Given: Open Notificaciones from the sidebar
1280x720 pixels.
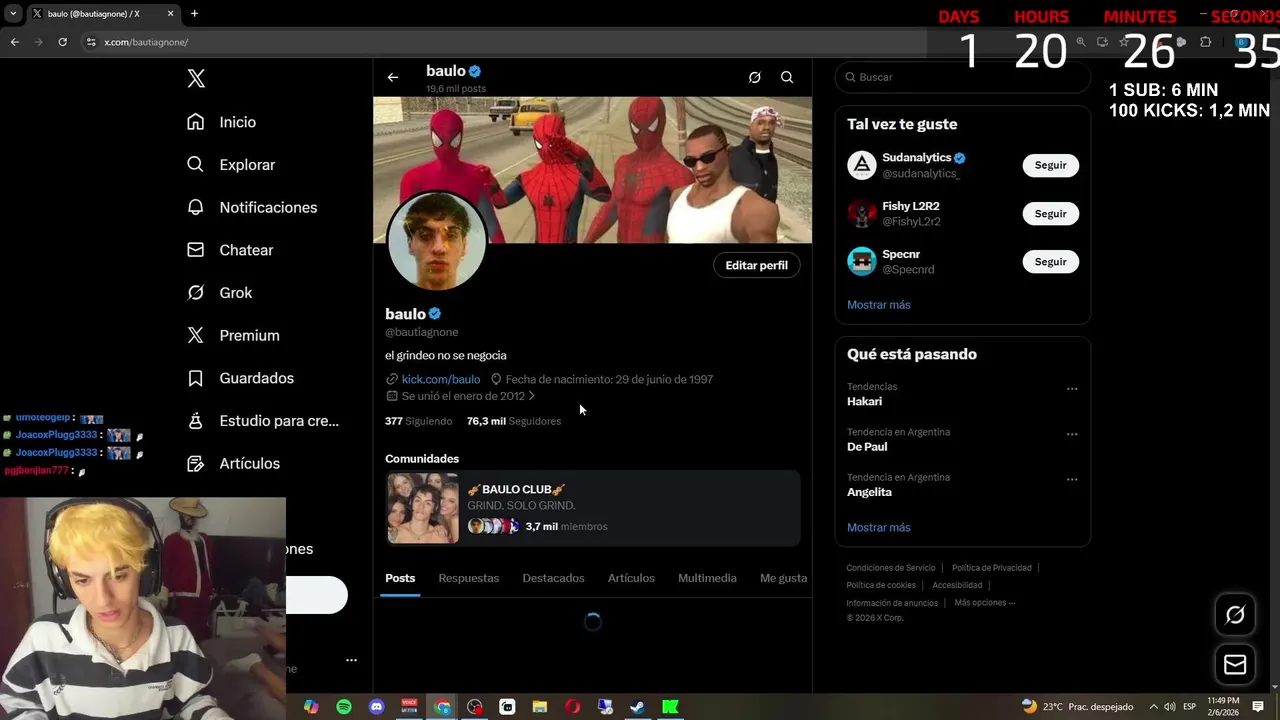Looking at the screenshot, I should tap(252, 207).
